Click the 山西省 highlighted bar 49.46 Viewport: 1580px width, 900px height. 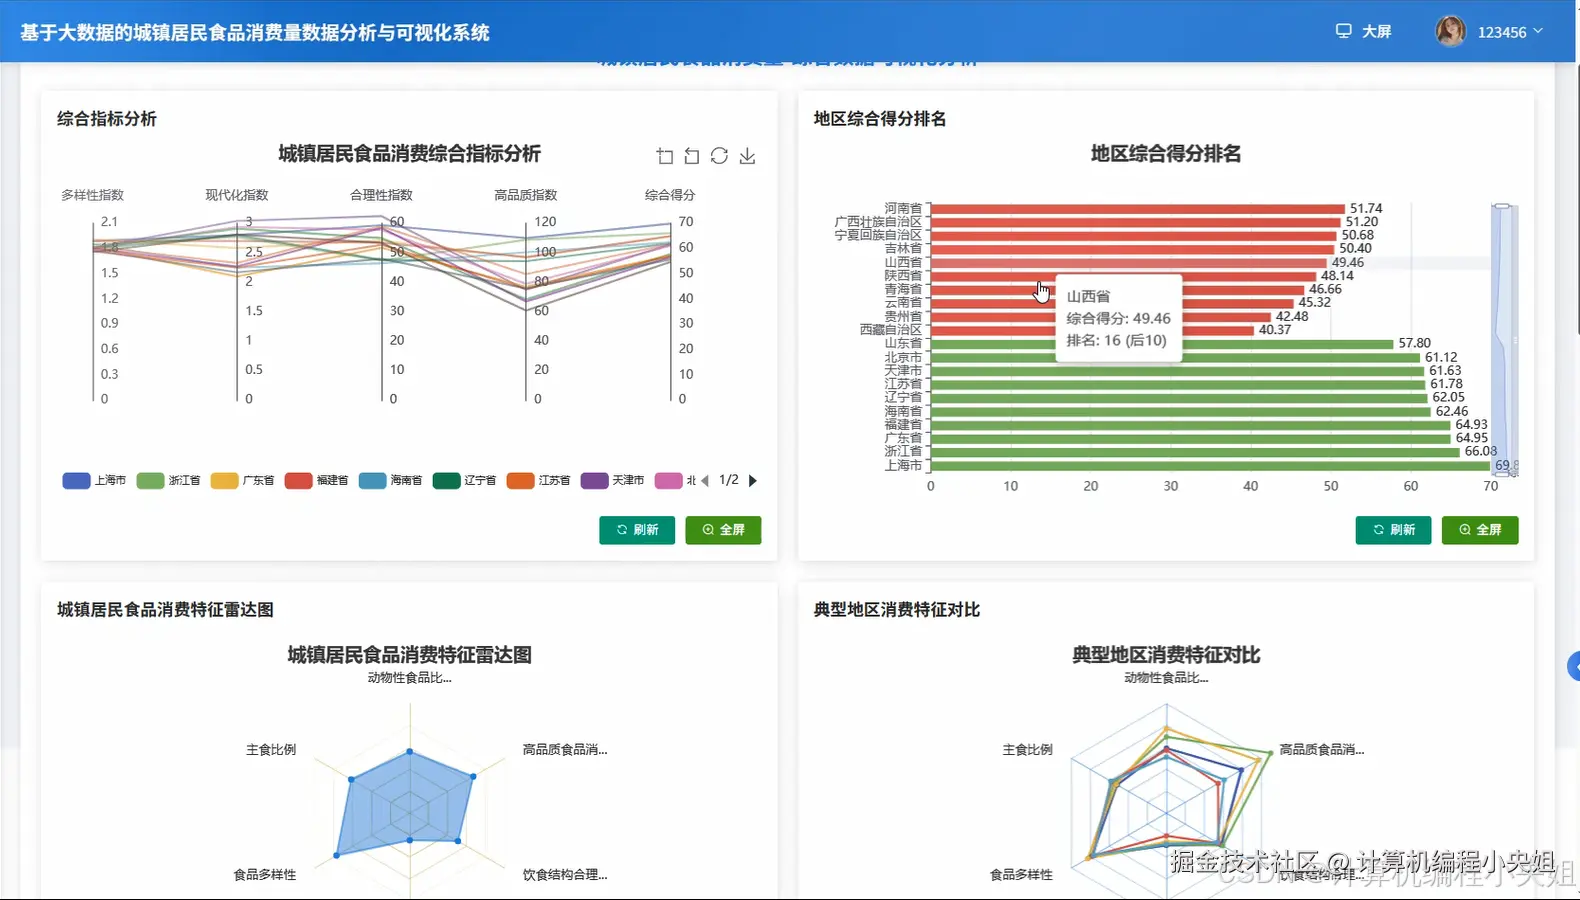[x=1128, y=263]
